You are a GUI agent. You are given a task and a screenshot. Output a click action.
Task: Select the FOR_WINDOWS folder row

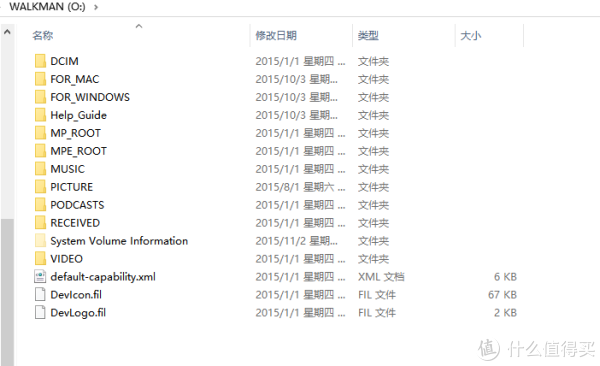(x=276, y=97)
